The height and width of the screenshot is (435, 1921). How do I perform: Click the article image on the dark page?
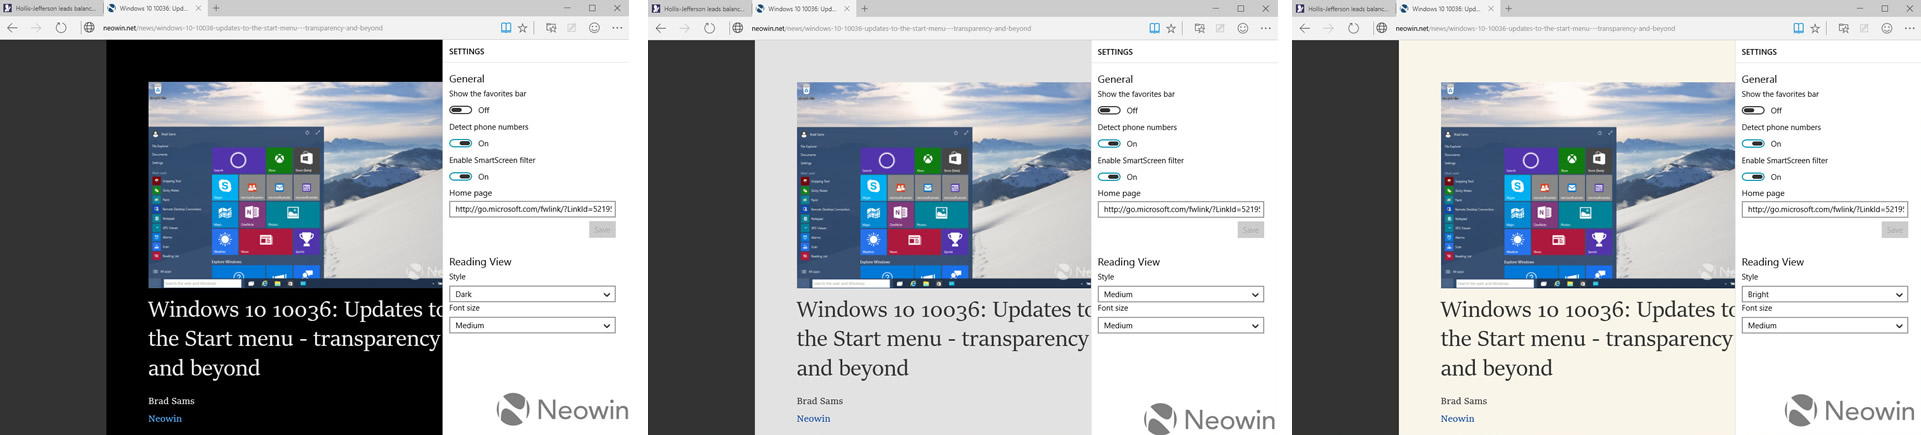click(x=295, y=185)
